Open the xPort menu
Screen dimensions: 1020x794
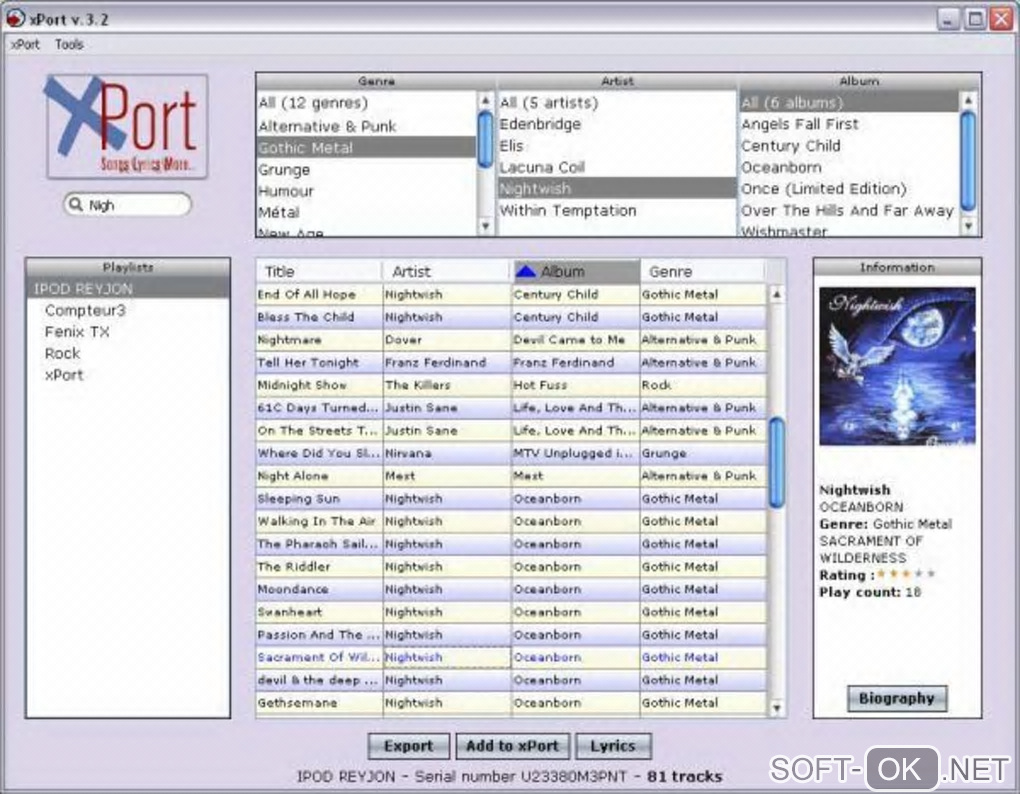coord(25,44)
